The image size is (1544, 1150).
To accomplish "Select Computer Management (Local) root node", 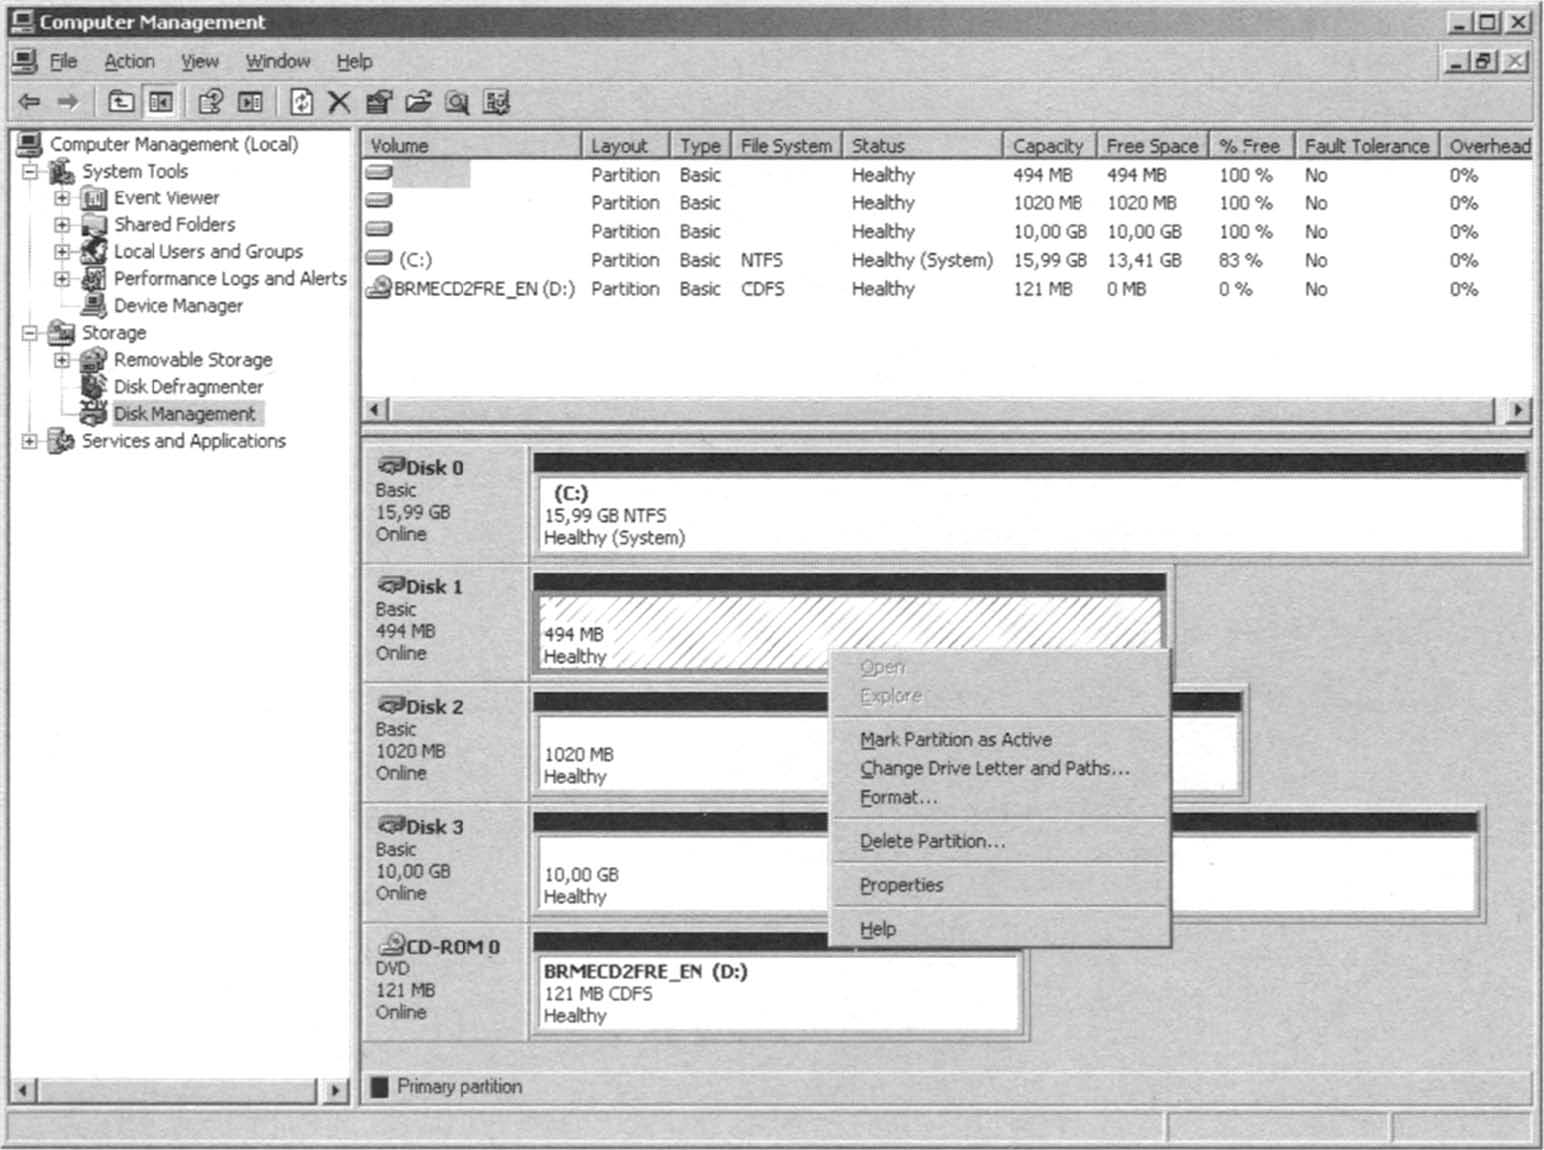I will tap(174, 144).
